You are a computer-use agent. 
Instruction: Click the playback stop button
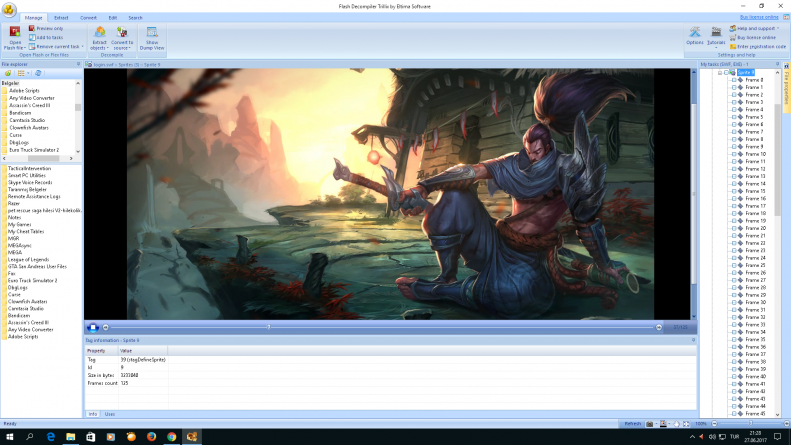pos(93,327)
